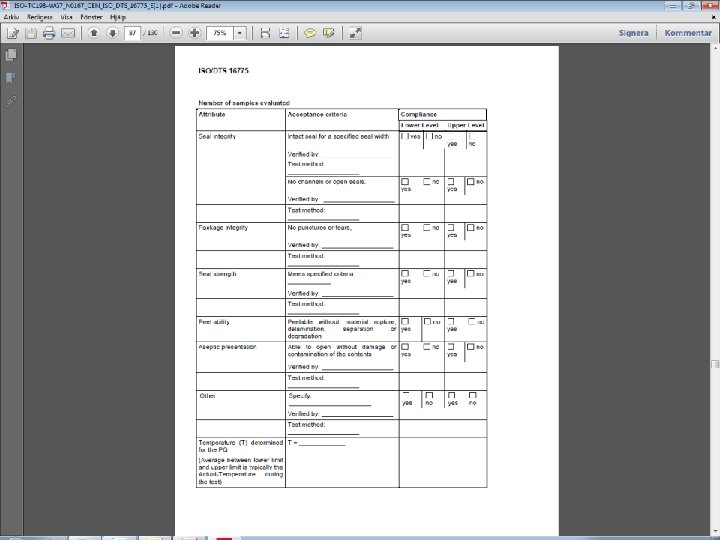This screenshot has width=720, height=540.
Task: Tick lower-level yes for No channels row
Action: click(x=405, y=182)
